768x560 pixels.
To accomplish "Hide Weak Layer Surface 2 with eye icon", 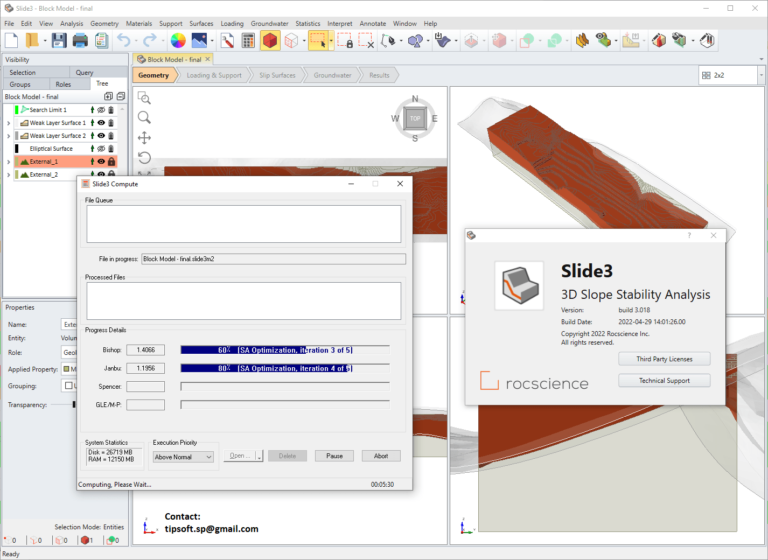I will point(101,136).
